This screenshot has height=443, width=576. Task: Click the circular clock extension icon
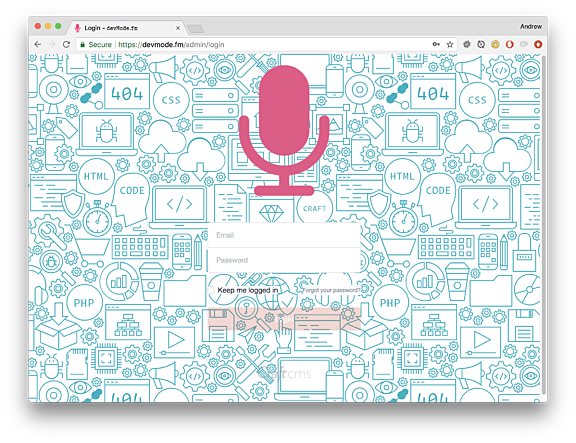tap(481, 44)
